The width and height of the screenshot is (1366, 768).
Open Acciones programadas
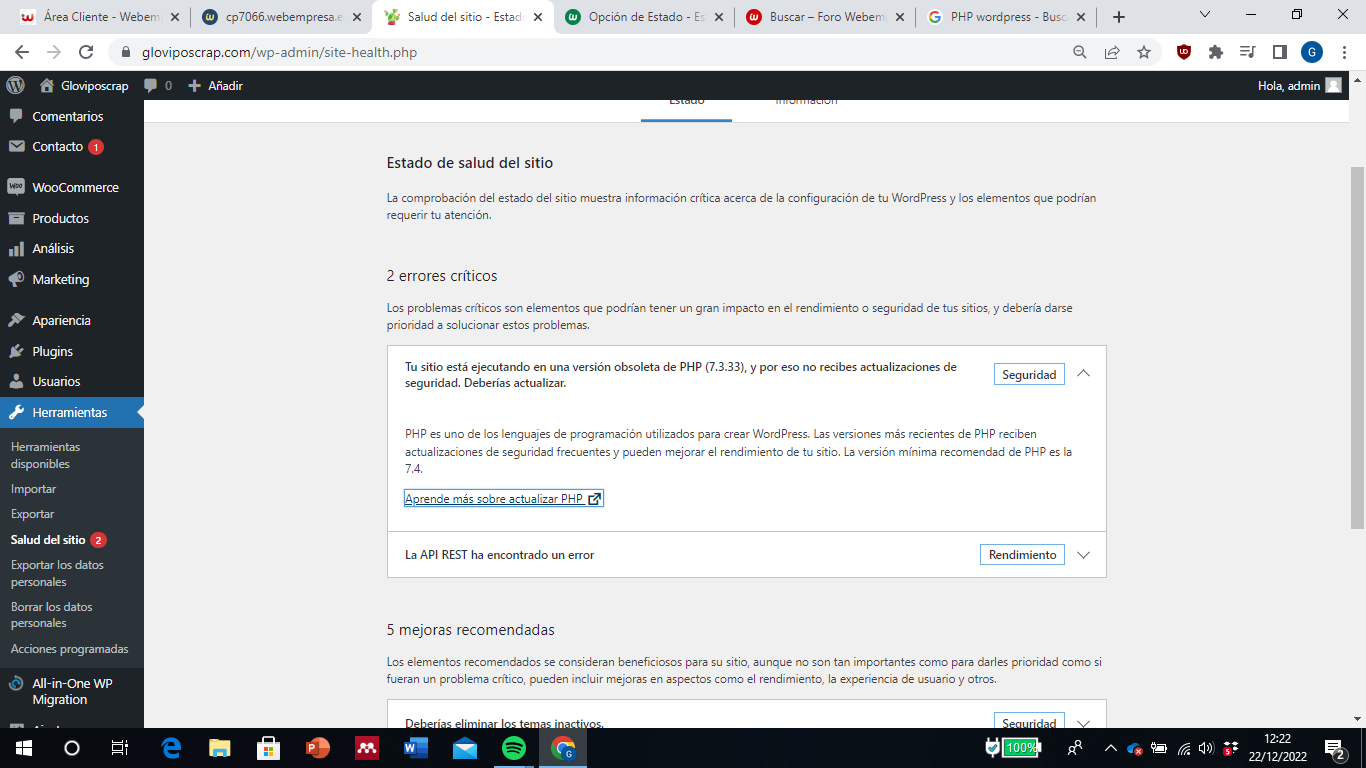pyautogui.click(x=69, y=649)
